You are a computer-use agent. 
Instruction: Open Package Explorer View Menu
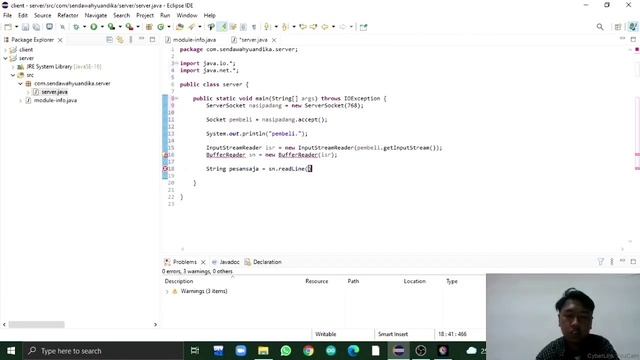tap(131, 40)
